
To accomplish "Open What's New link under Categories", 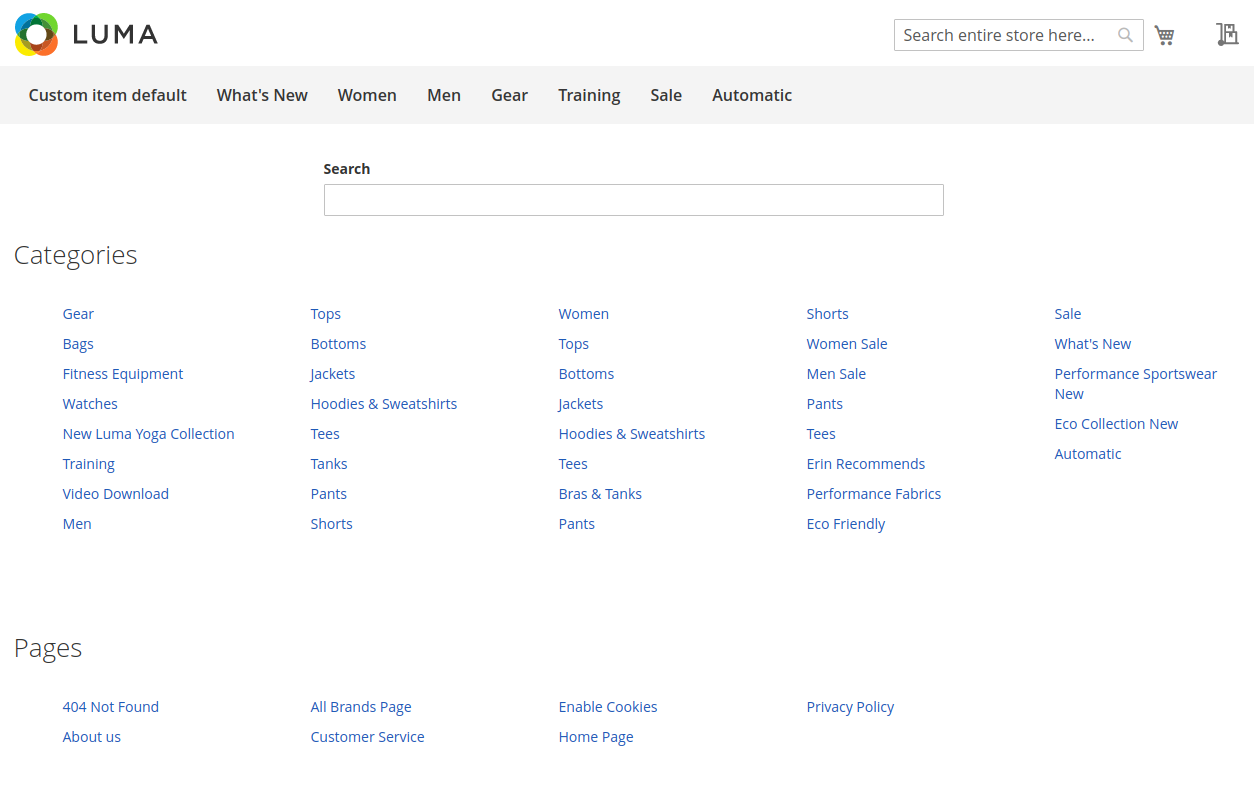I will 1093,344.
